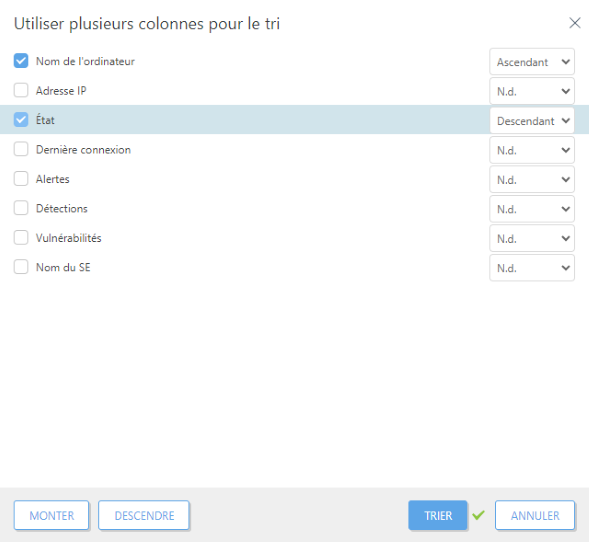Viewport: 589px width, 542px height.
Task: Cancel with the ANNULER button
Action: tap(535, 515)
